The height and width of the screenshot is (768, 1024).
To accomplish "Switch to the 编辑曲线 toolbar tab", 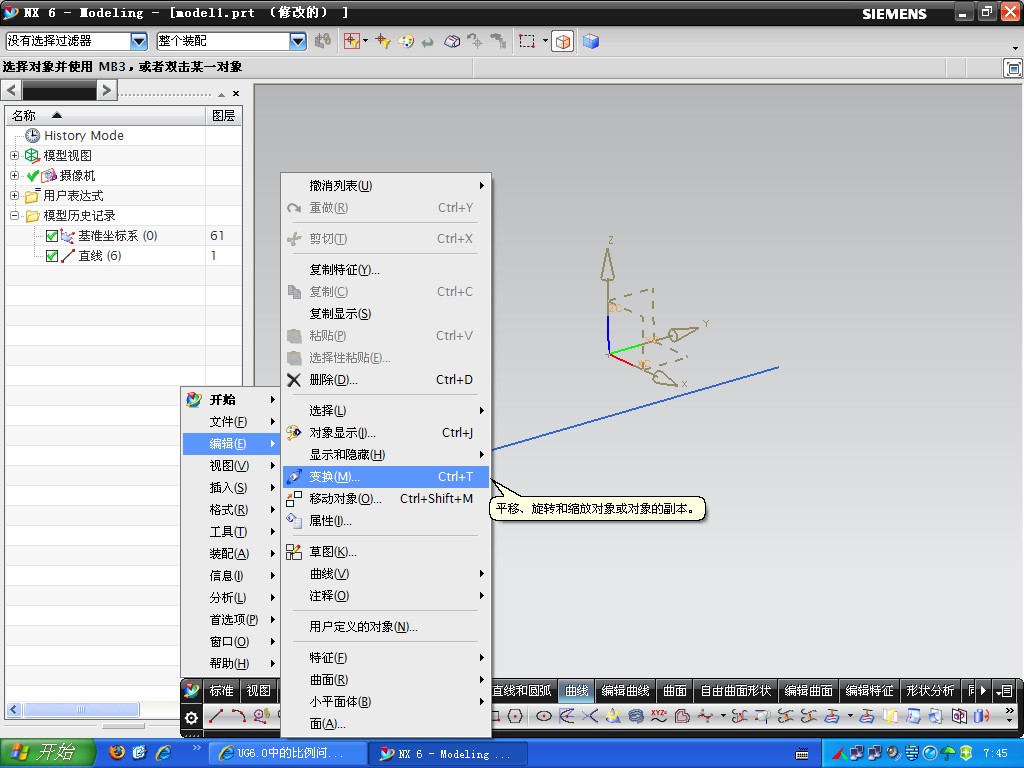I will (x=625, y=690).
